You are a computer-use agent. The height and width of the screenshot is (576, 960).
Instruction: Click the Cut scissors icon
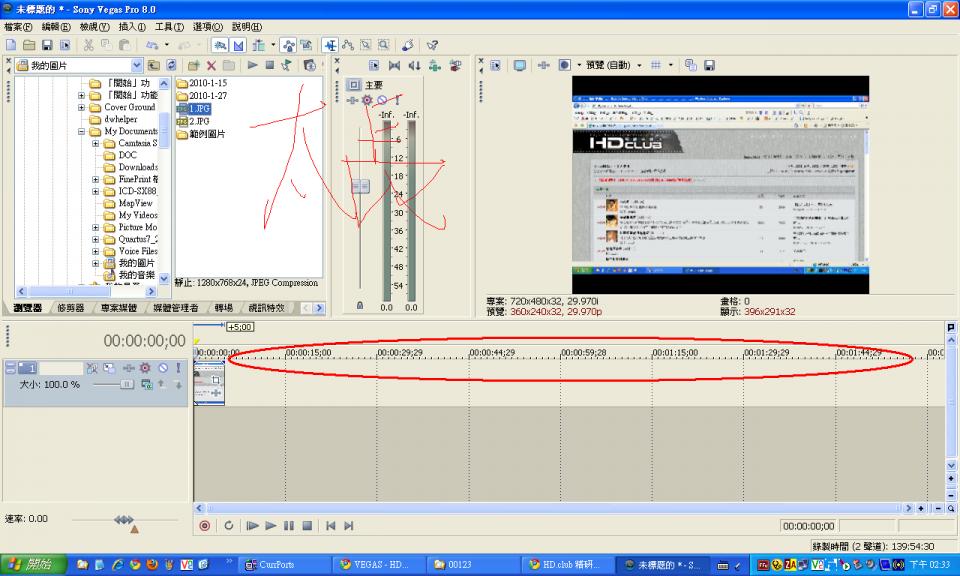[88, 45]
